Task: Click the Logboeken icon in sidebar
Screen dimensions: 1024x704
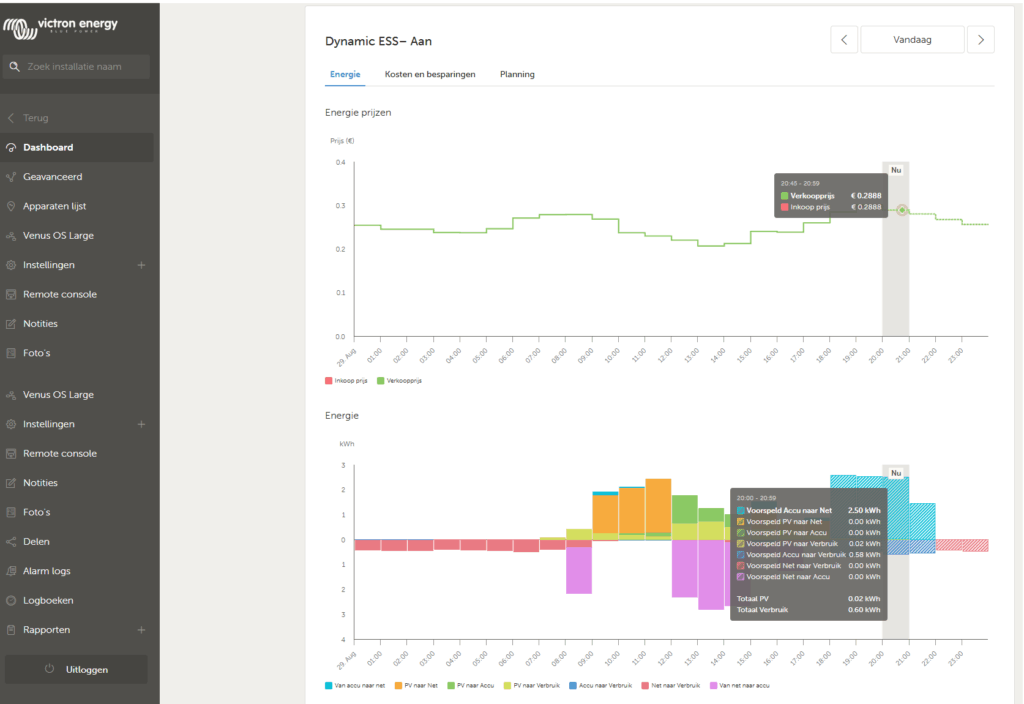Action: tap(11, 601)
